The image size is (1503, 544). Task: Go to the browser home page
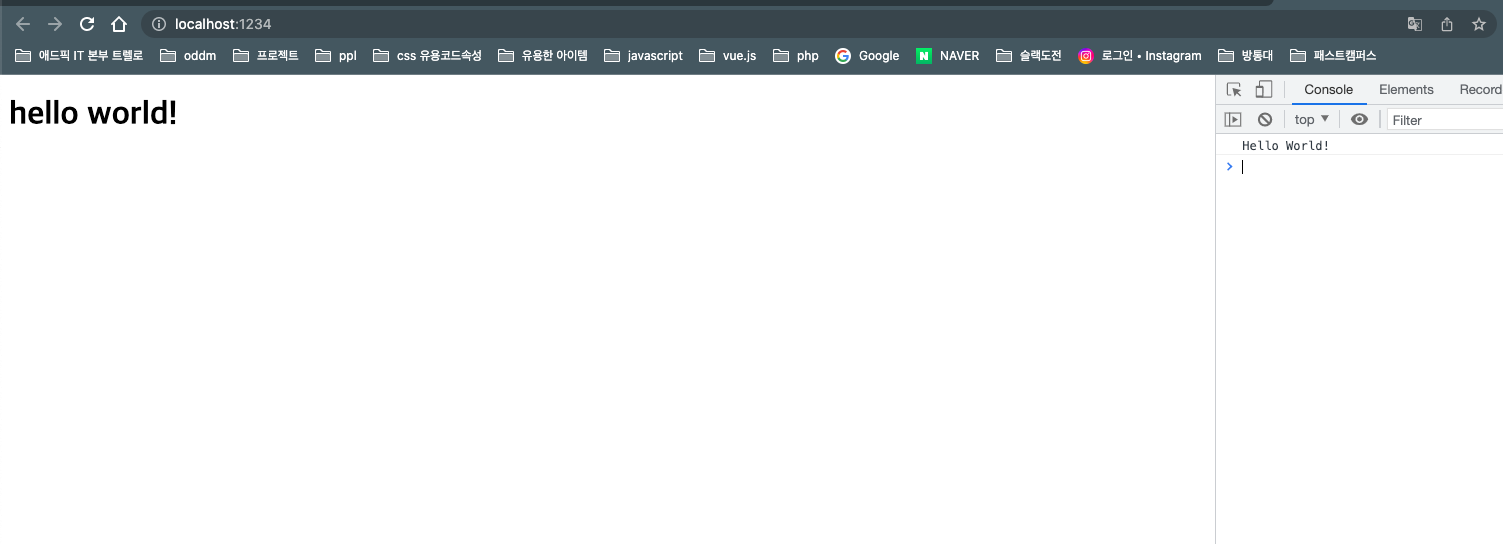point(119,24)
